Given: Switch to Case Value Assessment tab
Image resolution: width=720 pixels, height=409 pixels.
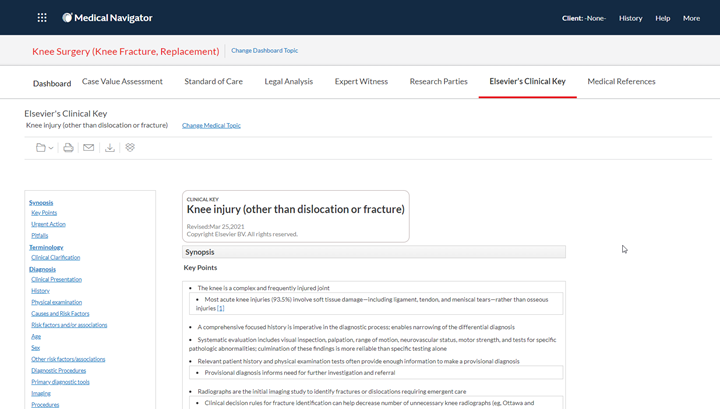Looking at the screenshot, I should 122,81.
